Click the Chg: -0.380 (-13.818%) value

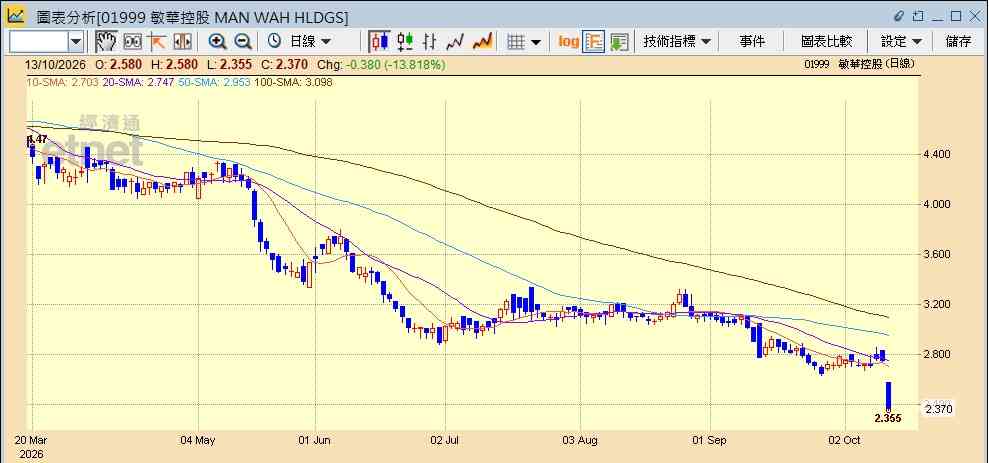click(381, 65)
